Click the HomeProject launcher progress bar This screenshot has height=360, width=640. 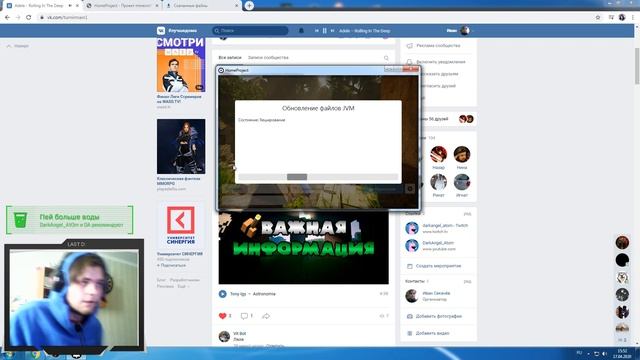tap(318, 177)
